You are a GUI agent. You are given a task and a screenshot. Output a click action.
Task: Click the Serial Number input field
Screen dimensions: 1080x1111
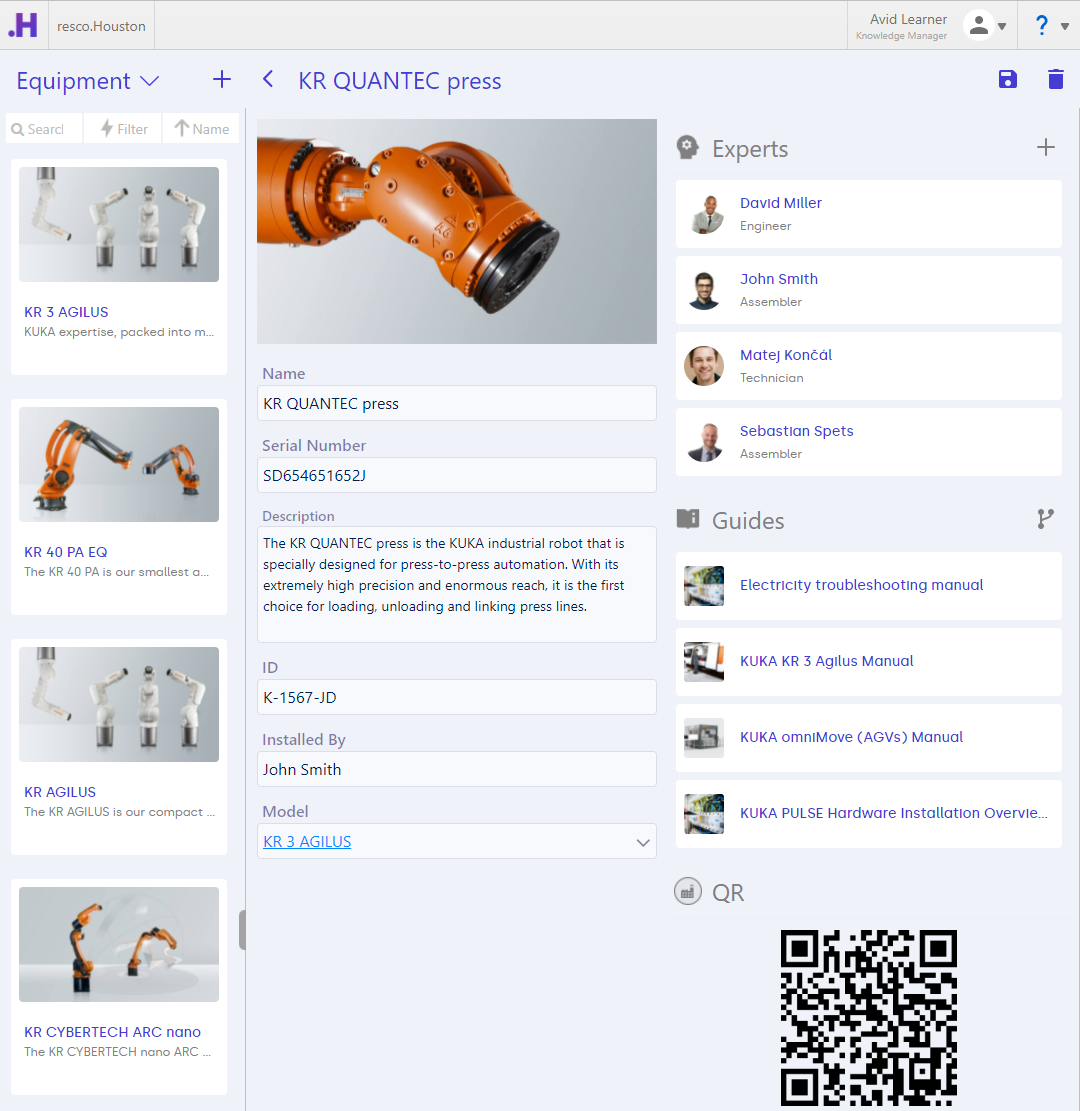[x=456, y=476]
